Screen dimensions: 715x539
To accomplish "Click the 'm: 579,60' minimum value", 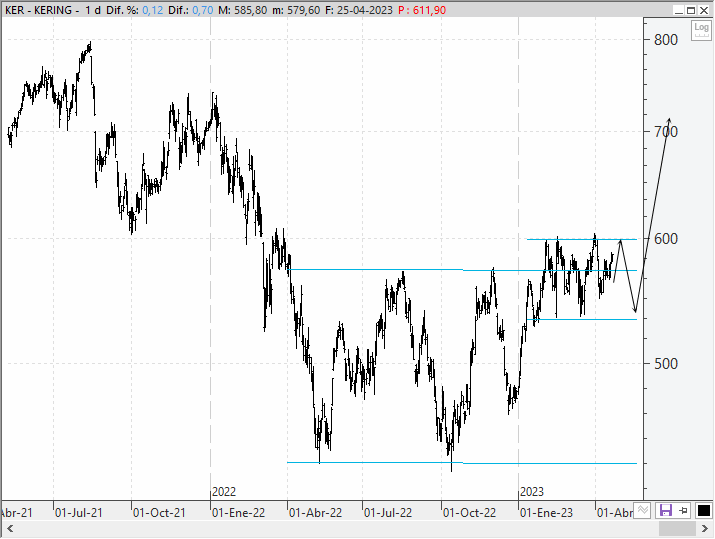I will pos(296,10).
